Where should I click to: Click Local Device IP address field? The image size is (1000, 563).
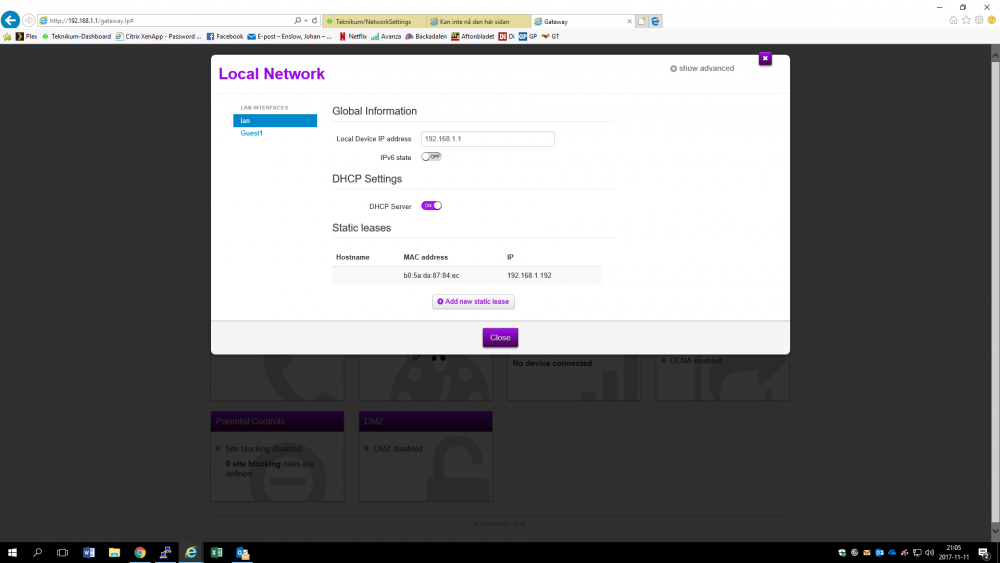487,138
